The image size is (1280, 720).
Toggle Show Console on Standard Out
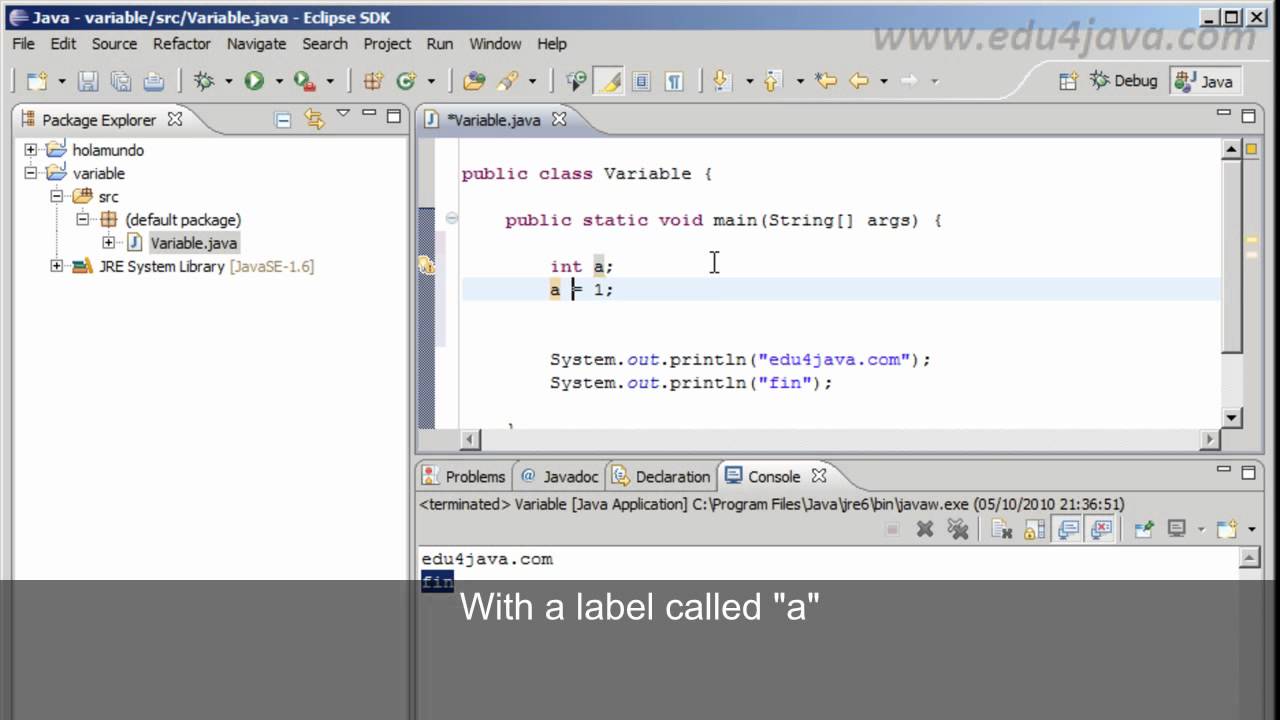click(1068, 529)
